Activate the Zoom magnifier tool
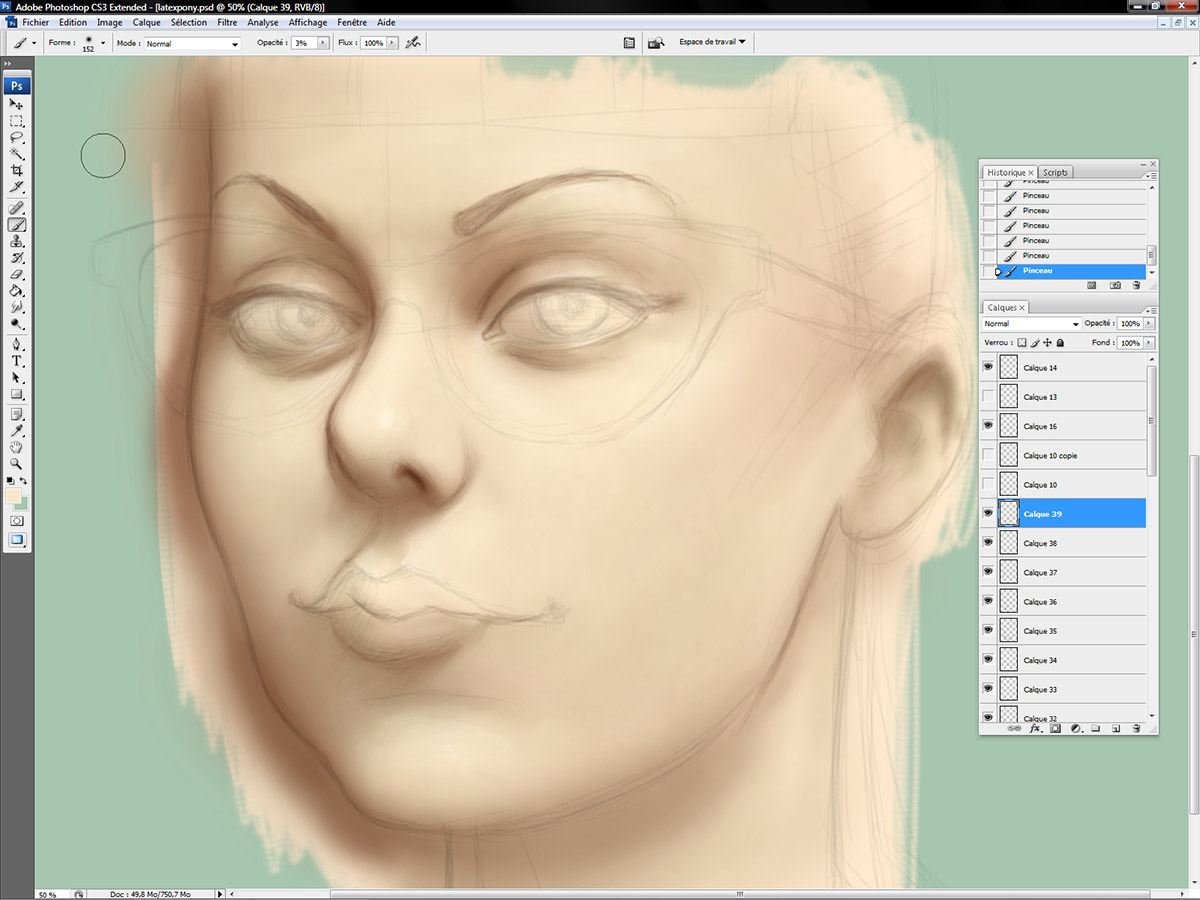1200x900 pixels. 17,464
